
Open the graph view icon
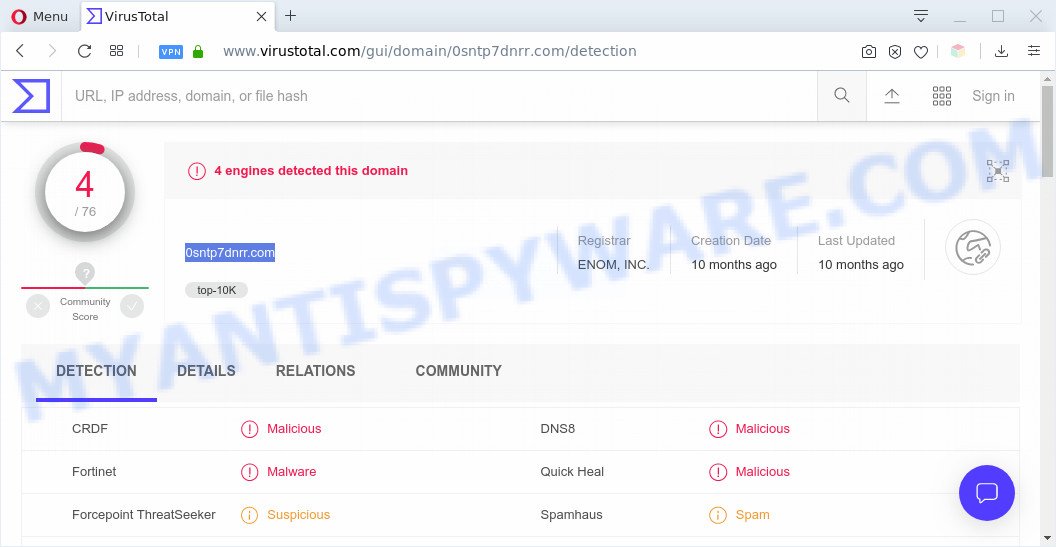pyautogui.click(x=997, y=171)
